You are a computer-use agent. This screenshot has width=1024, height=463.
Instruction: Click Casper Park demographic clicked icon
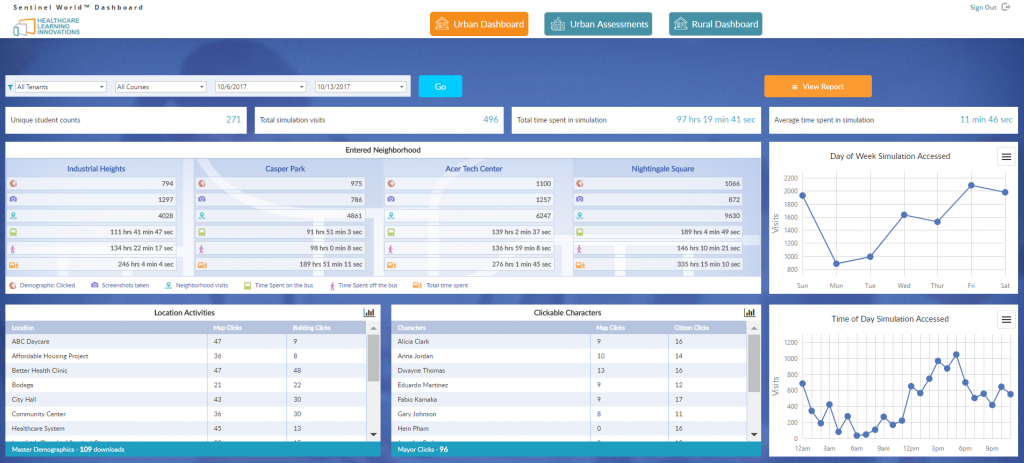(201, 184)
